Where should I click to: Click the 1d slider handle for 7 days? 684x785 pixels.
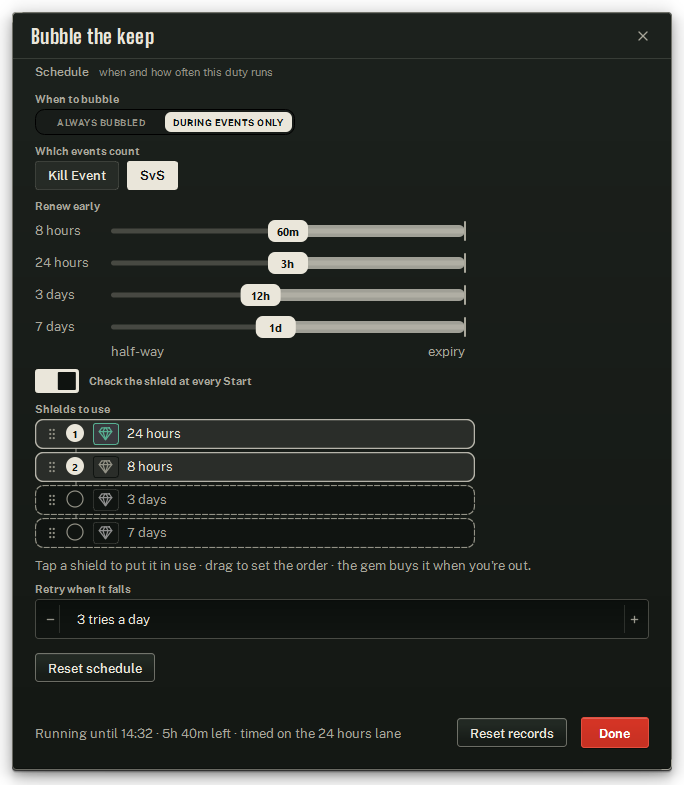point(275,328)
